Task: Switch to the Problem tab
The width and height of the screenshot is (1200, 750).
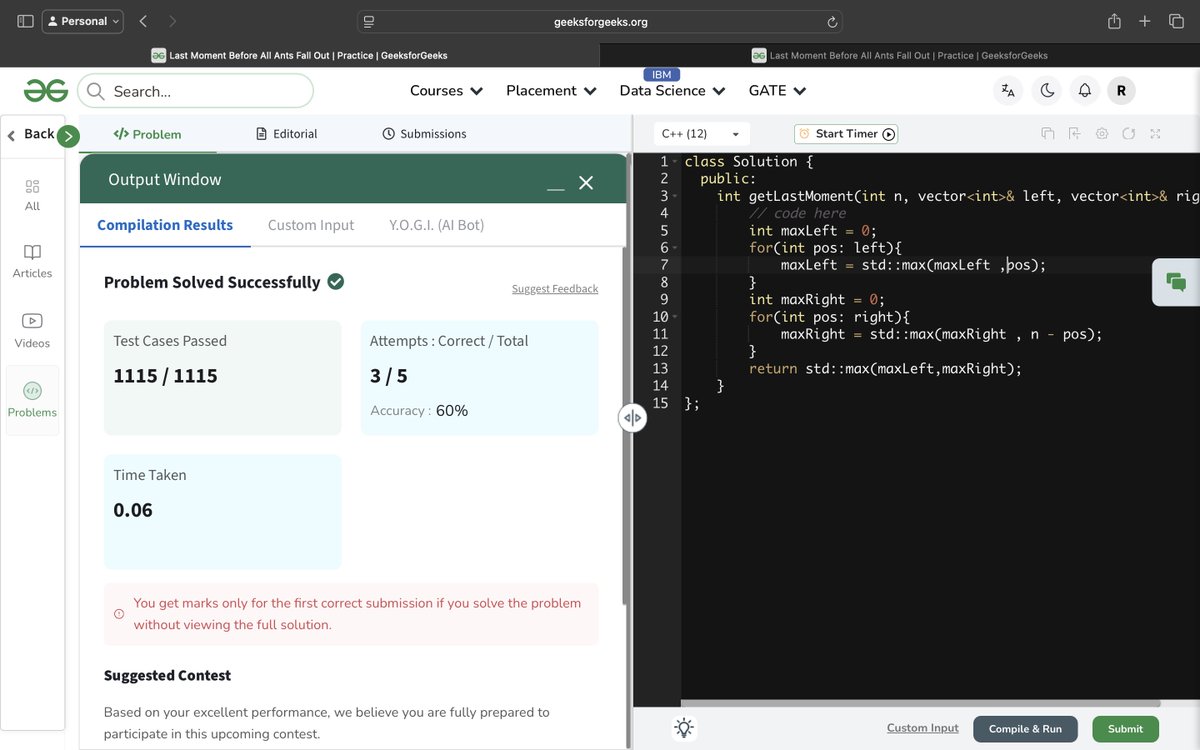Action: click(148, 134)
